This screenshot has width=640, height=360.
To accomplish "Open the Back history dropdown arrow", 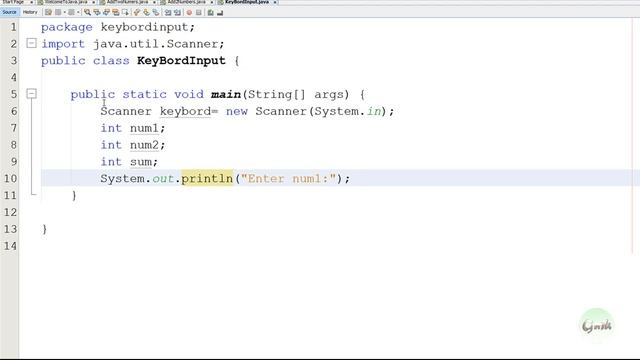I will (x=64, y=12).
